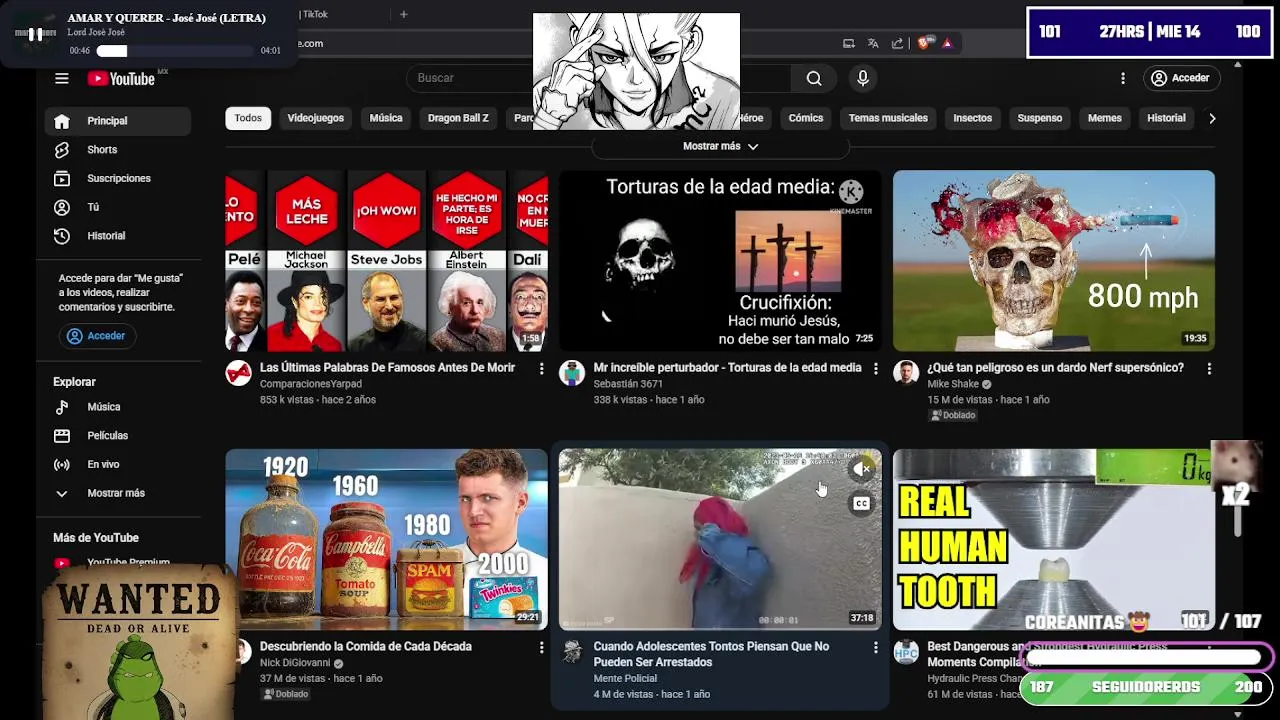
Task: Click the Brave Rewards triangle icon
Action: tap(947, 43)
